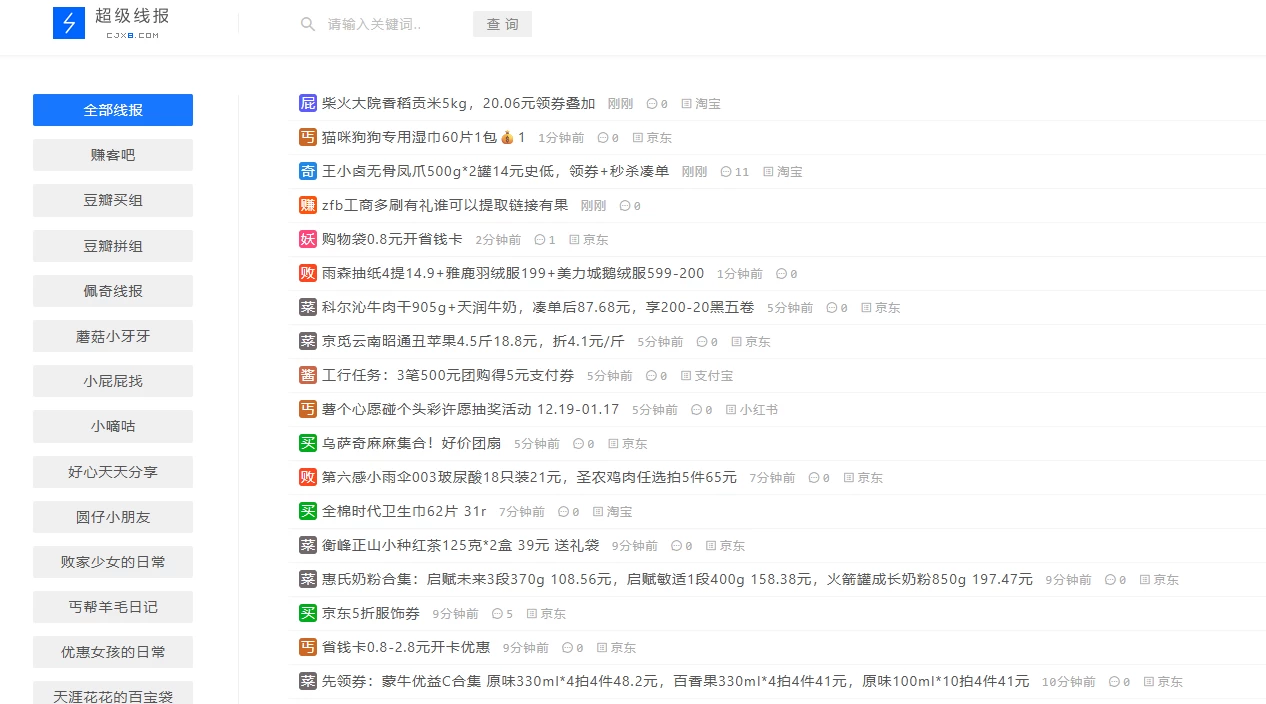1266x704 pixels.
Task: Click the green 买 icon on 京东5折服饰券
Action: click(x=307, y=613)
